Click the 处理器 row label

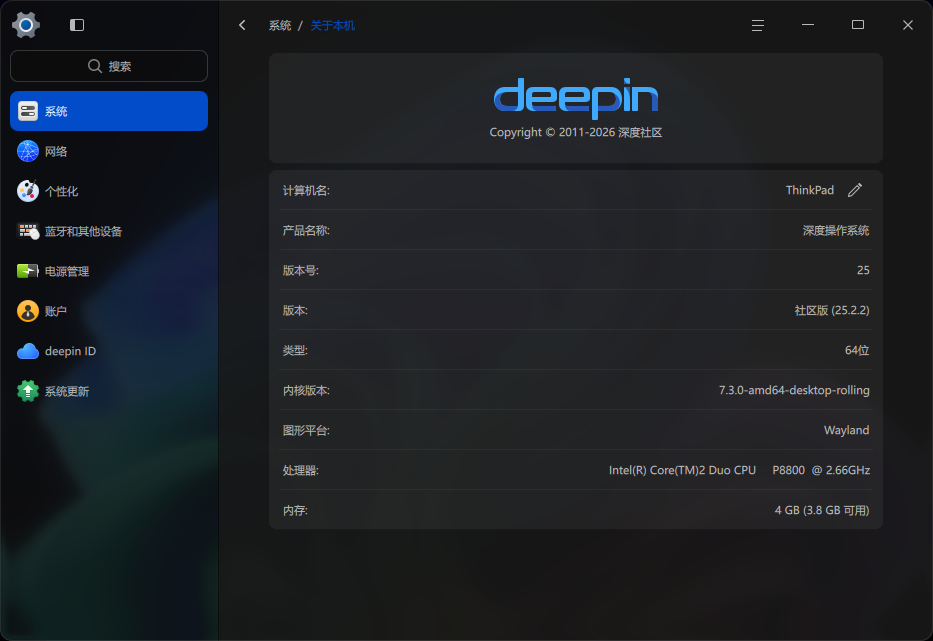(300, 470)
